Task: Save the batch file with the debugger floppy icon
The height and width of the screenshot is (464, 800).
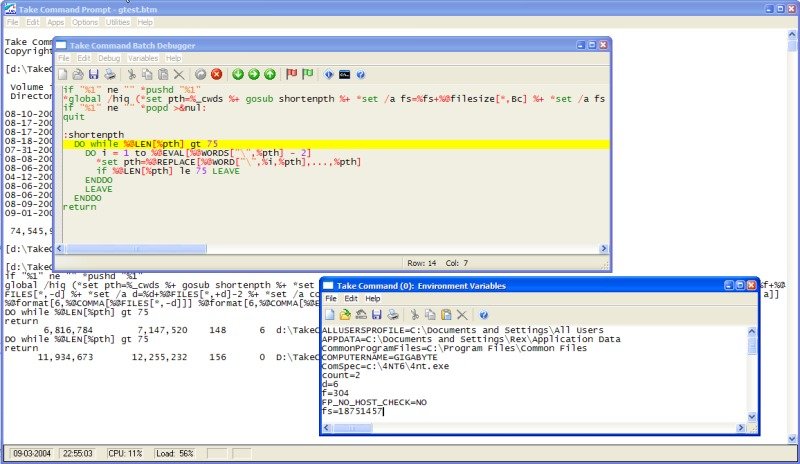Action: pyautogui.click(x=93, y=75)
